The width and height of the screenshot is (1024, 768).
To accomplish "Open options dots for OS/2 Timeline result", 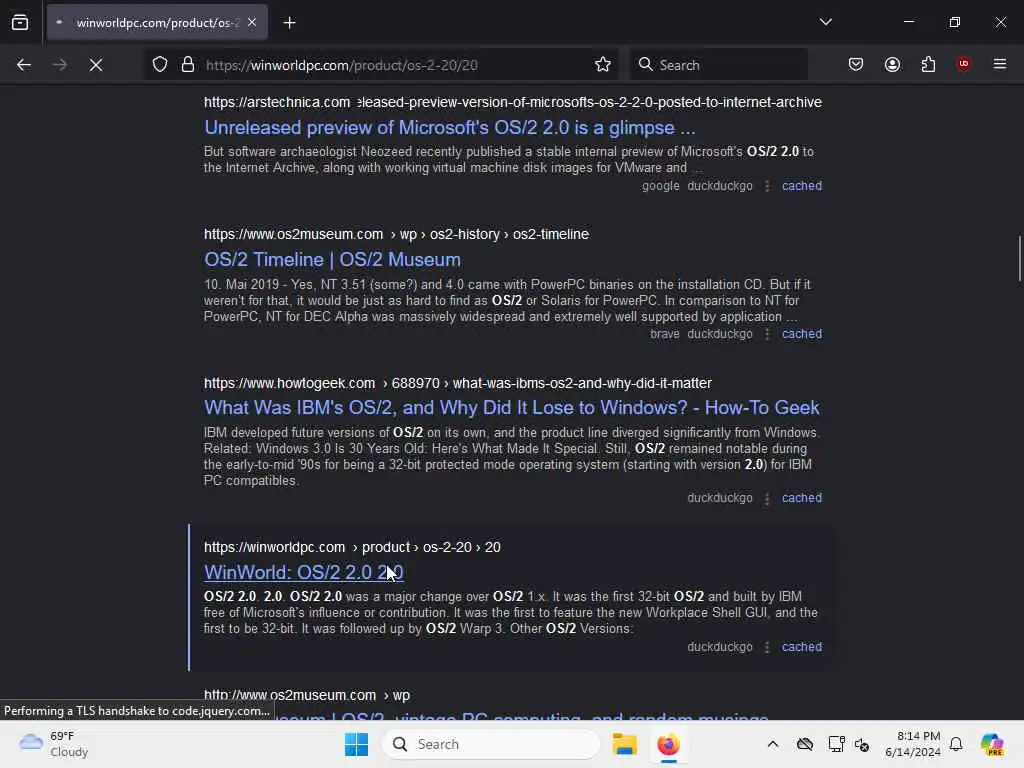I will coord(767,334).
